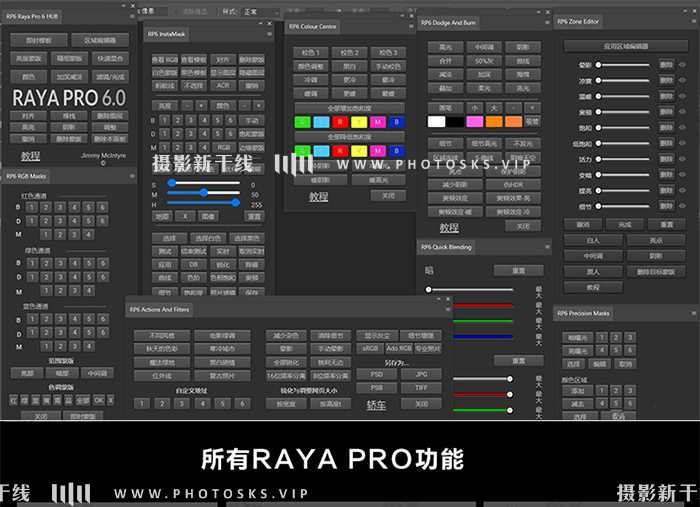Click the 冷爽 slider in Zone Editor

(x=623, y=80)
